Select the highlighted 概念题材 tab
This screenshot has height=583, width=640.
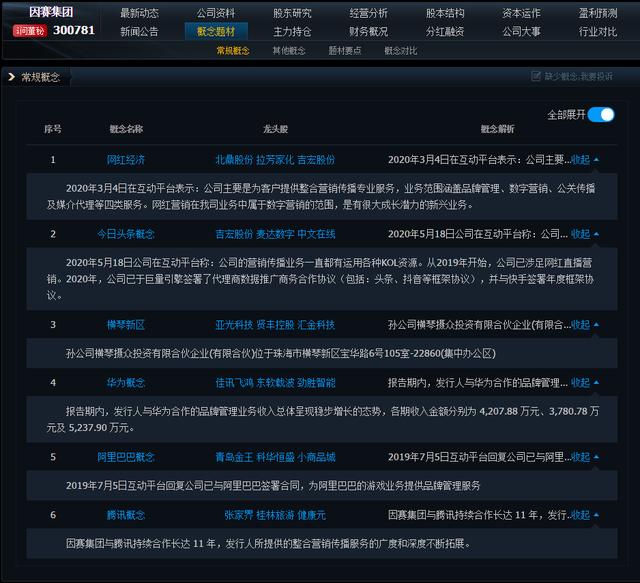pyautogui.click(x=216, y=31)
